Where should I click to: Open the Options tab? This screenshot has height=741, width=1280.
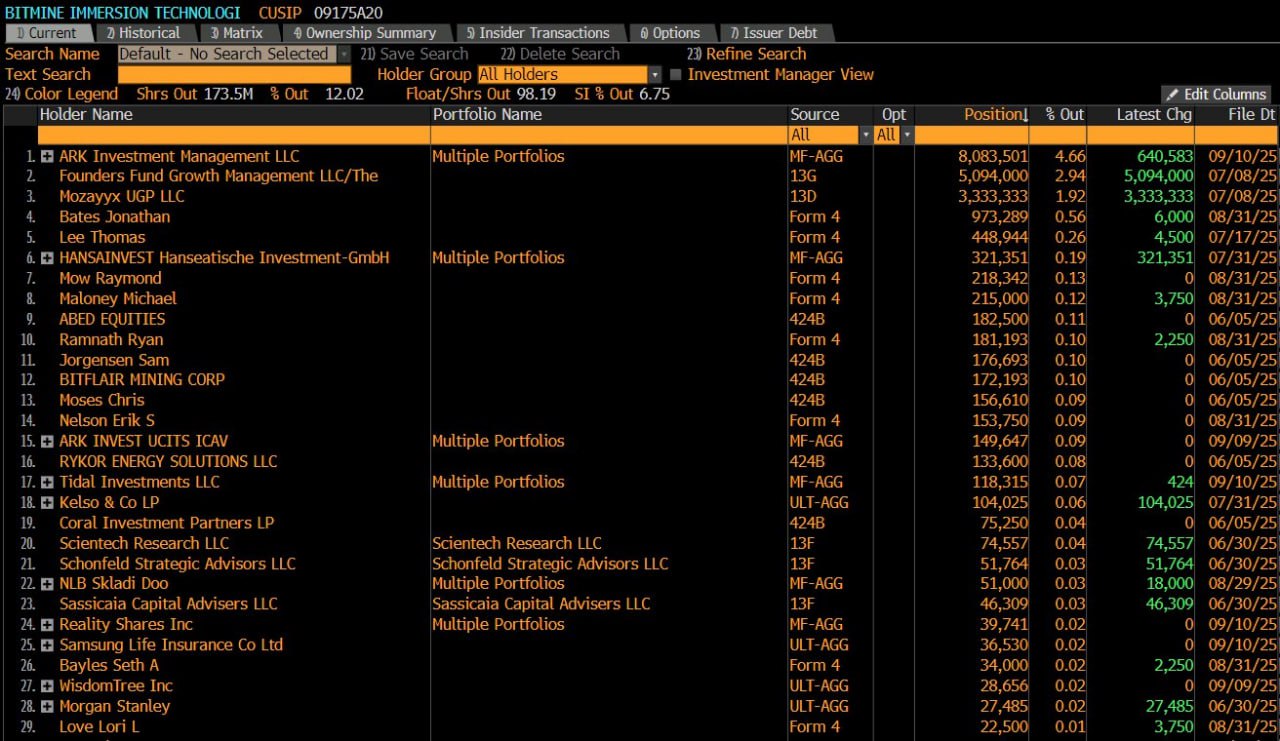click(670, 33)
